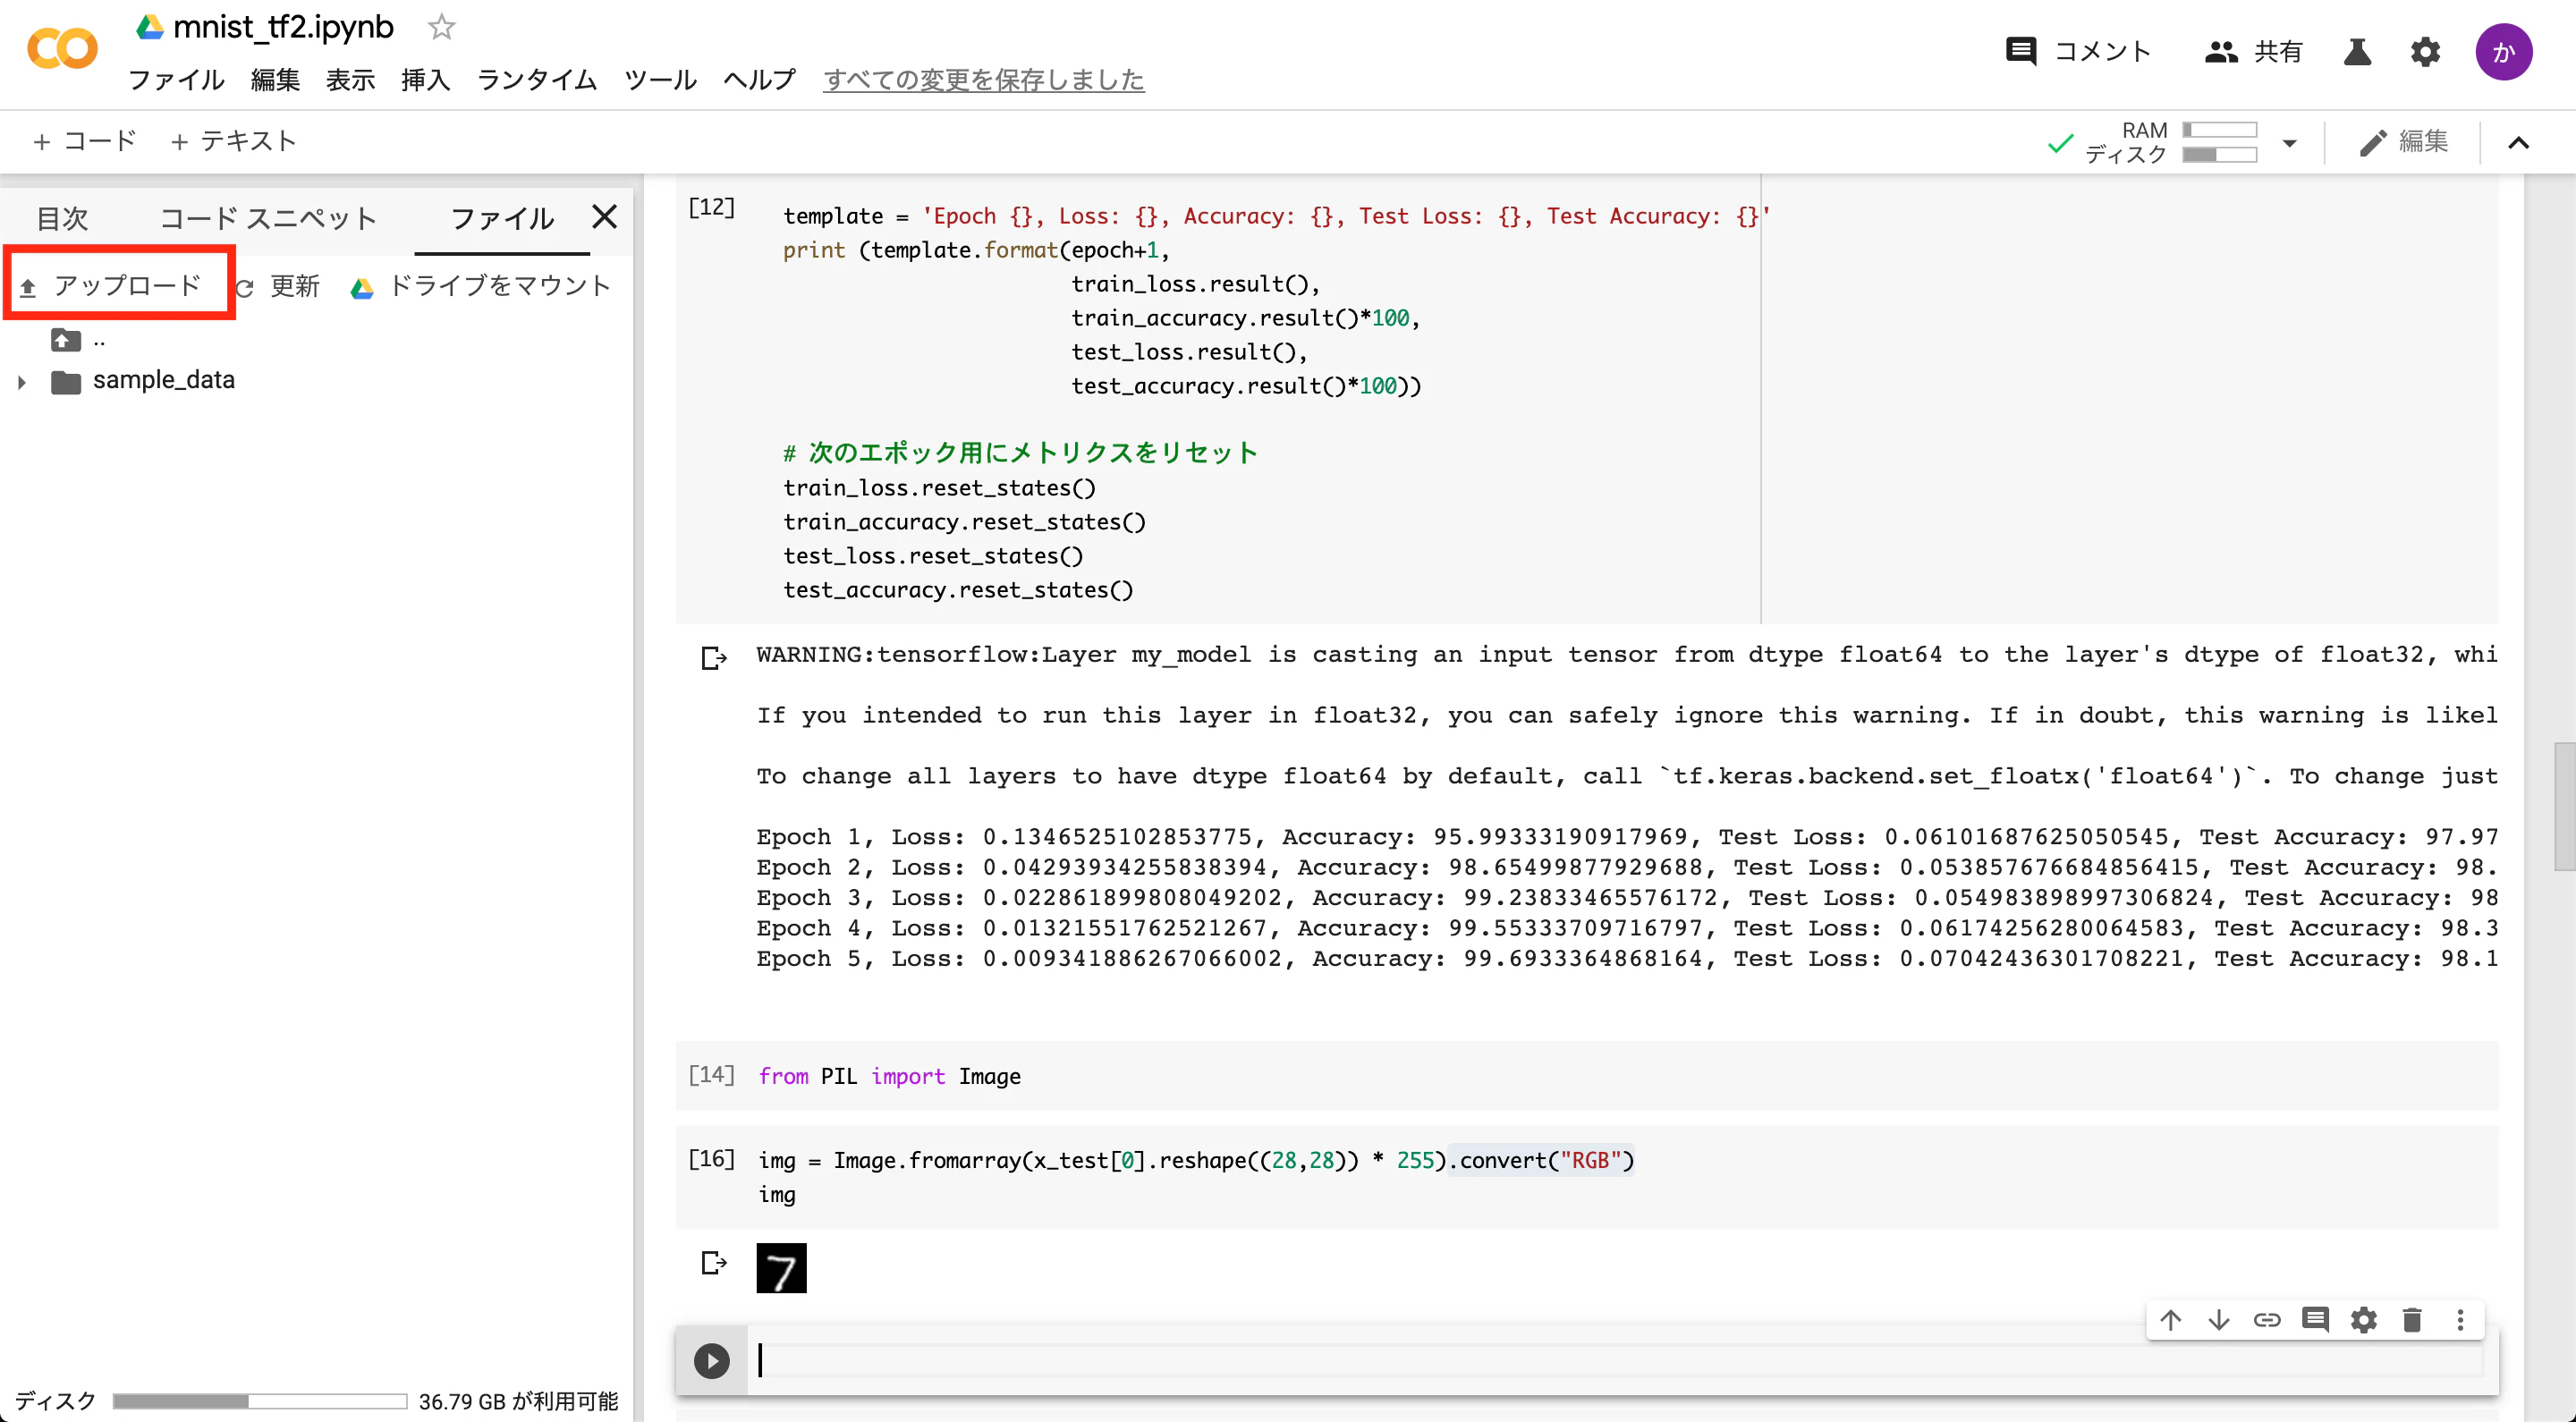2576x1422 pixels.
Task: Delete cell with trash icon
Action: 2411,1319
